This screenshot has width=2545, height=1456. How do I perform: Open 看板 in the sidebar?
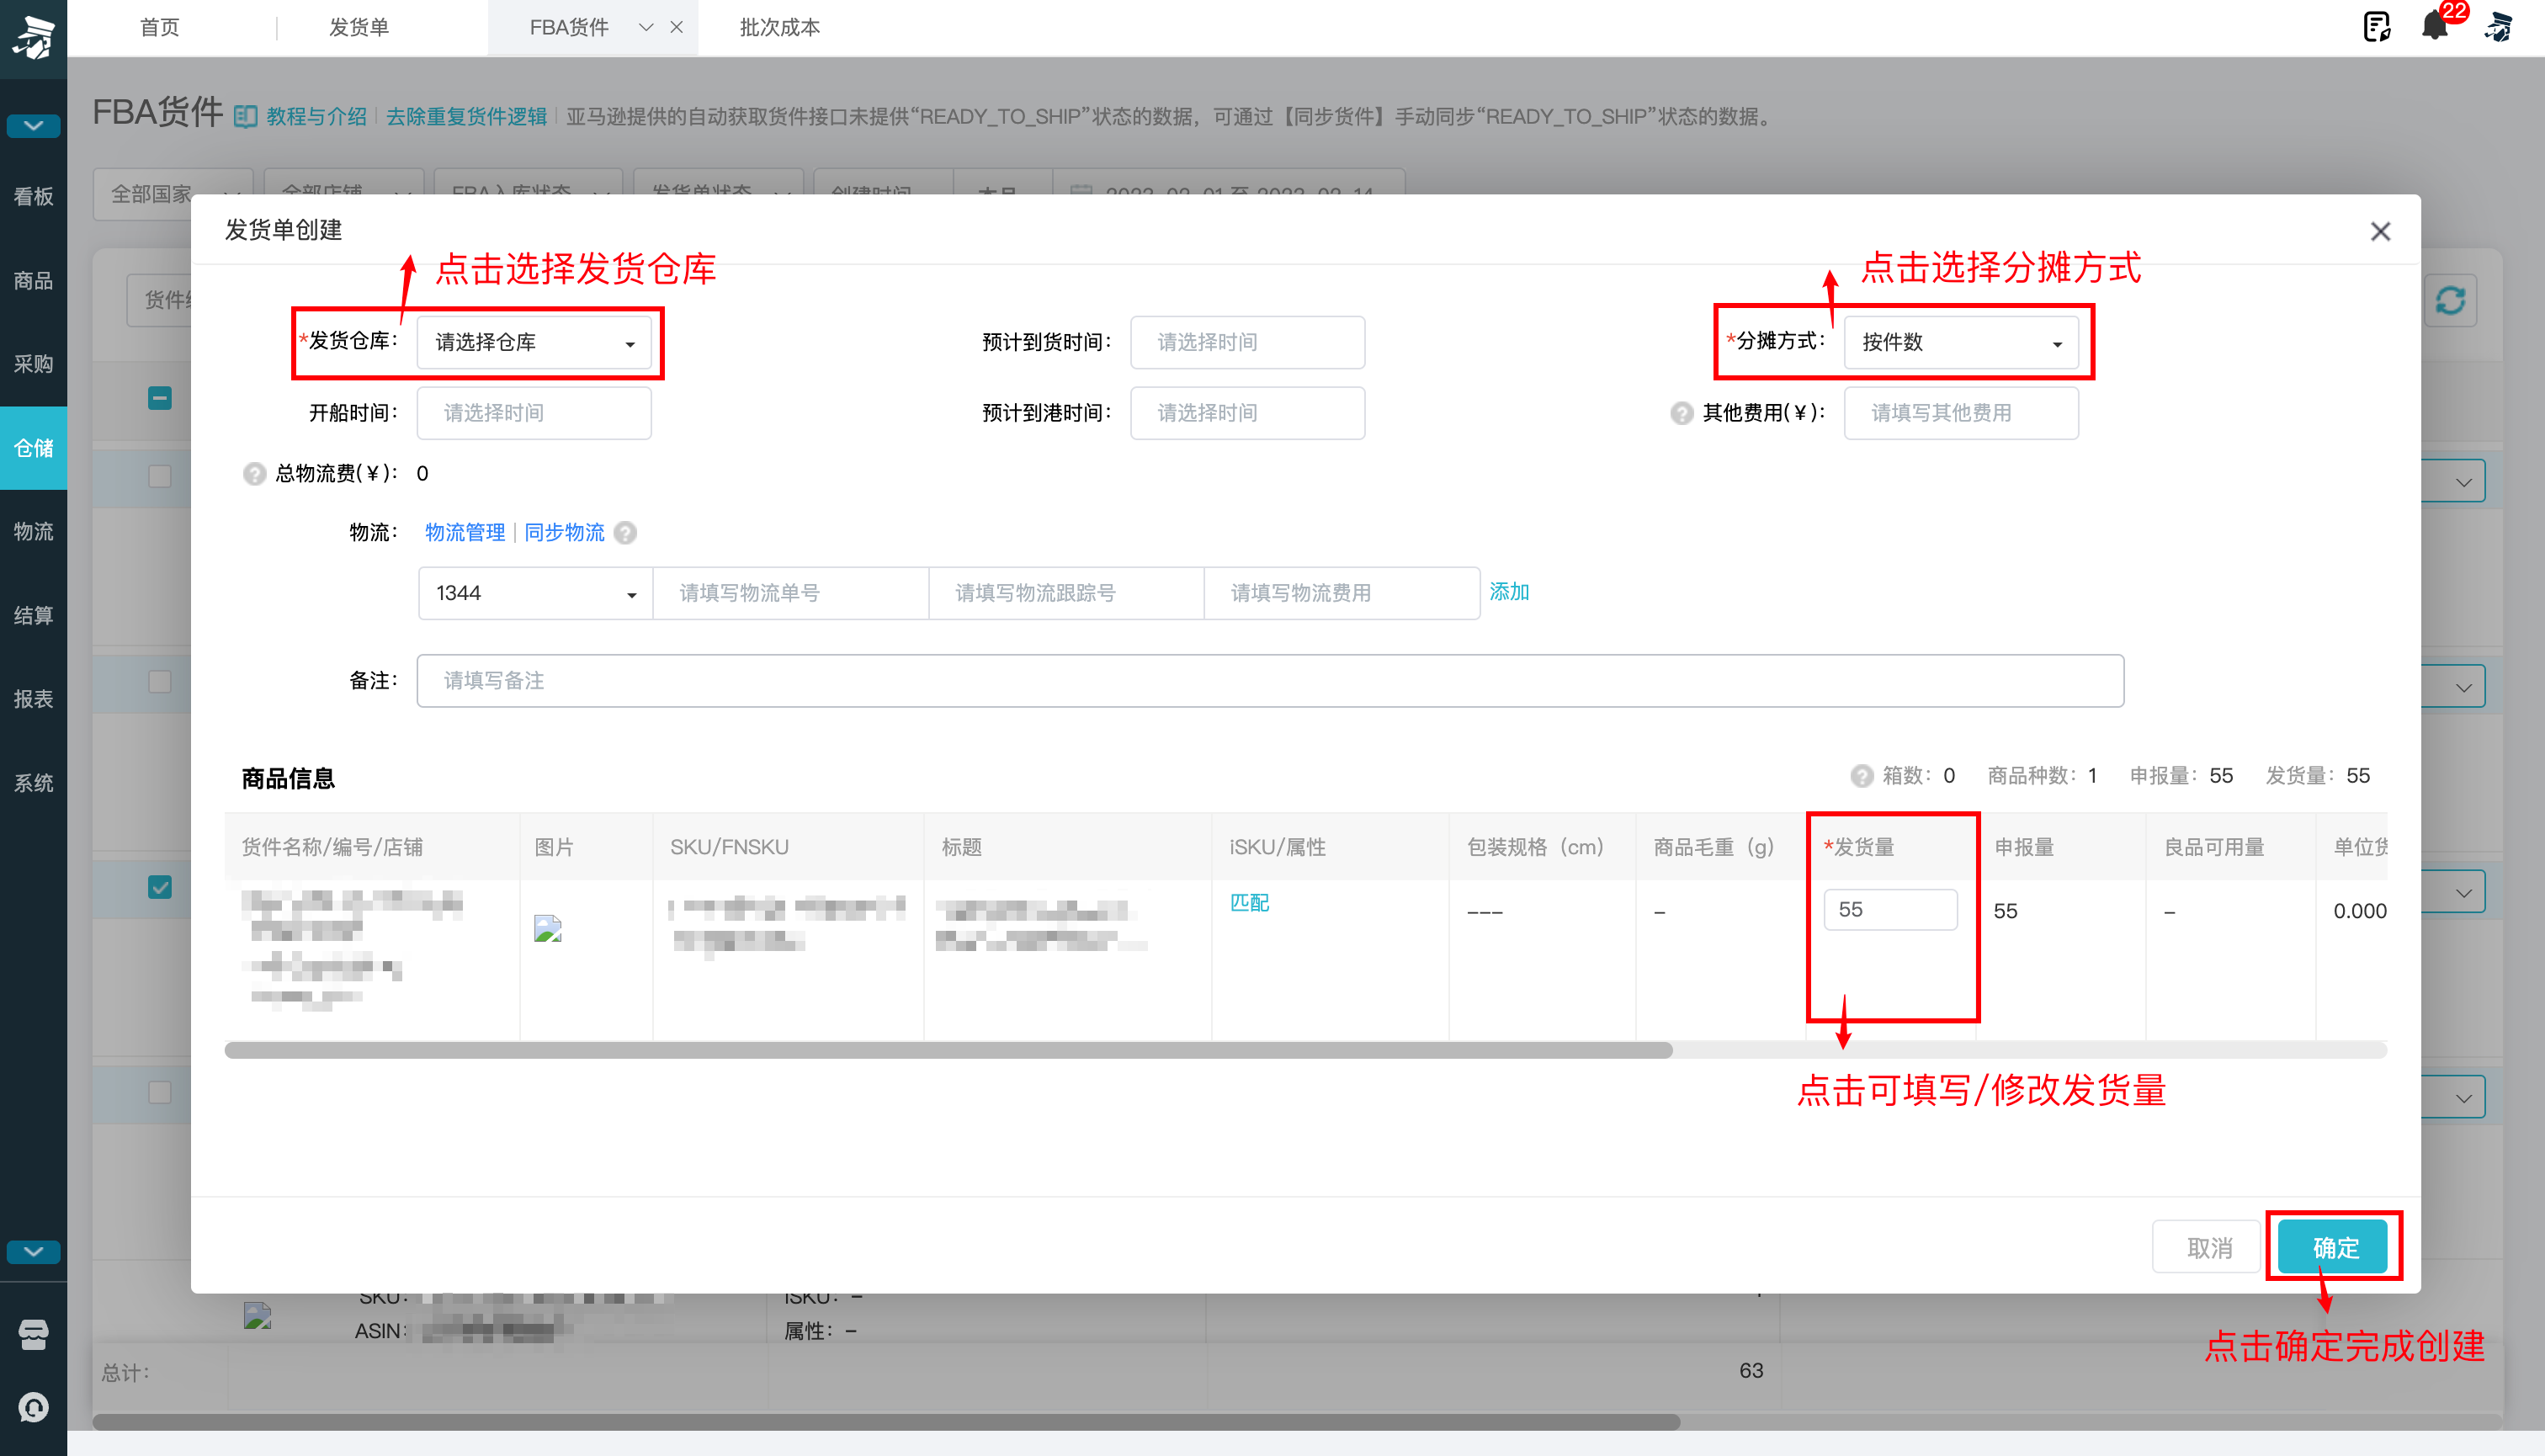[x=33, y=196]
